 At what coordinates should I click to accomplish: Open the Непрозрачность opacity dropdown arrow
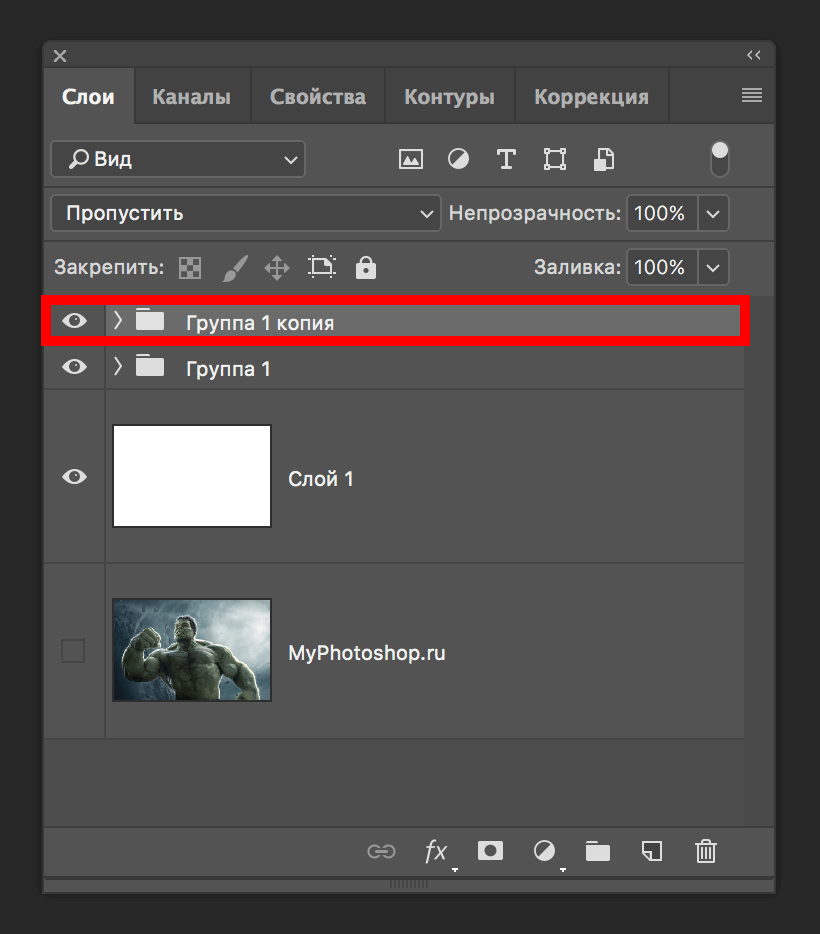pos(713,213)
